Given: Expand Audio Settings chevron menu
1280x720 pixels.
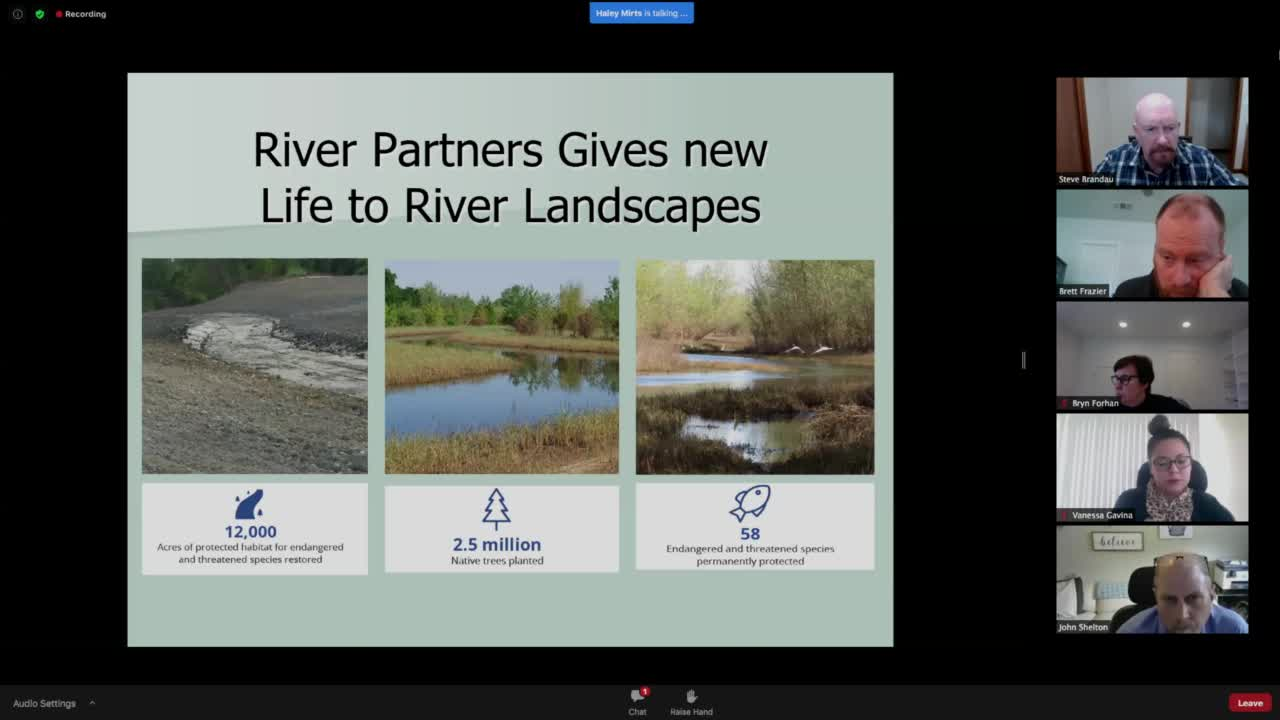Looking at the screenshot, I should [x=92, y=703].
